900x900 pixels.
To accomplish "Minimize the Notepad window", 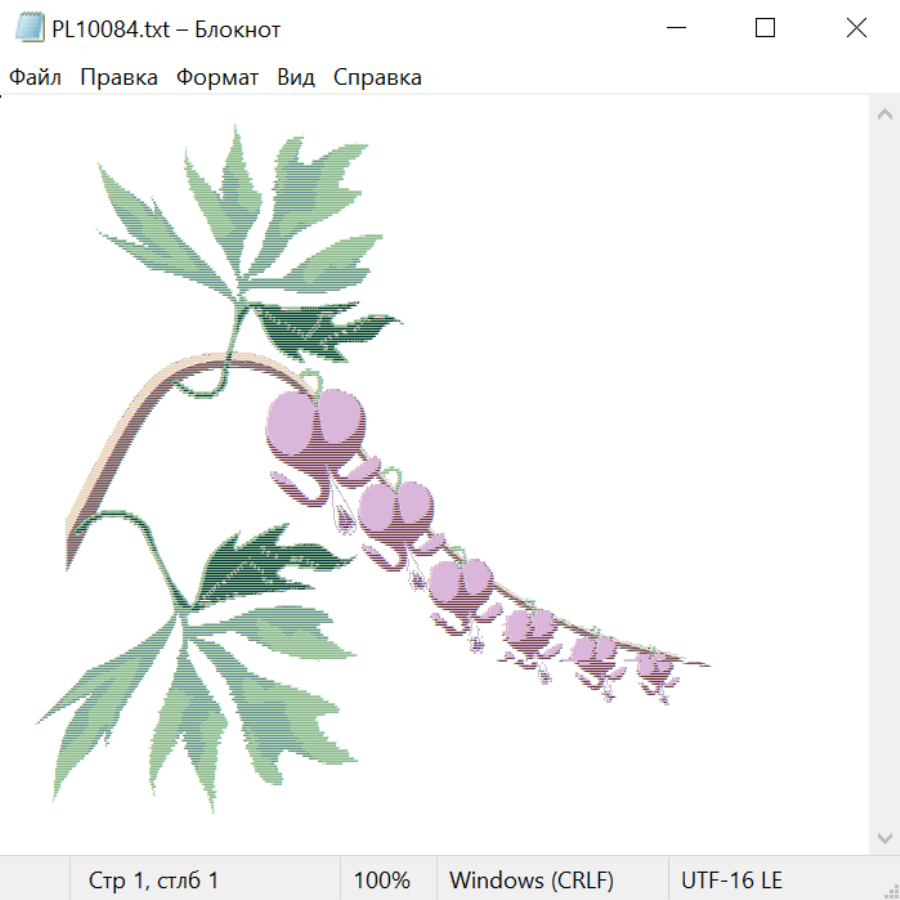I will click(x=676, y=28).
